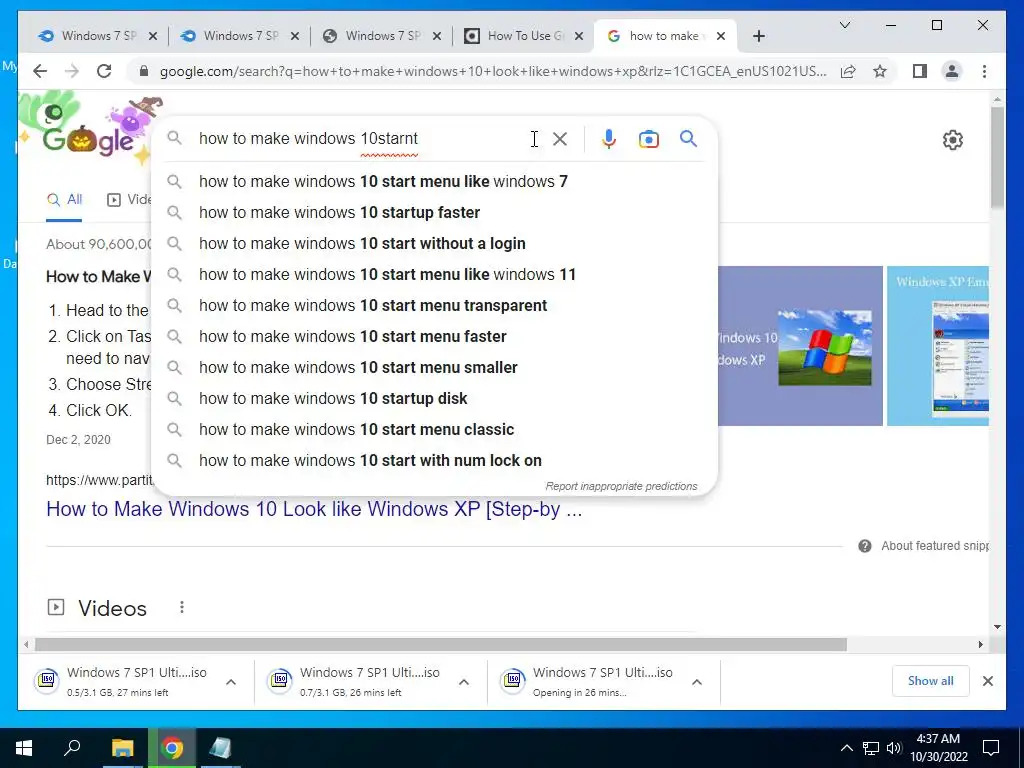Click the Chrome taskbar icon
Image resolution: width=1024 pixels, height=768 pixels.
pos(172,748)
